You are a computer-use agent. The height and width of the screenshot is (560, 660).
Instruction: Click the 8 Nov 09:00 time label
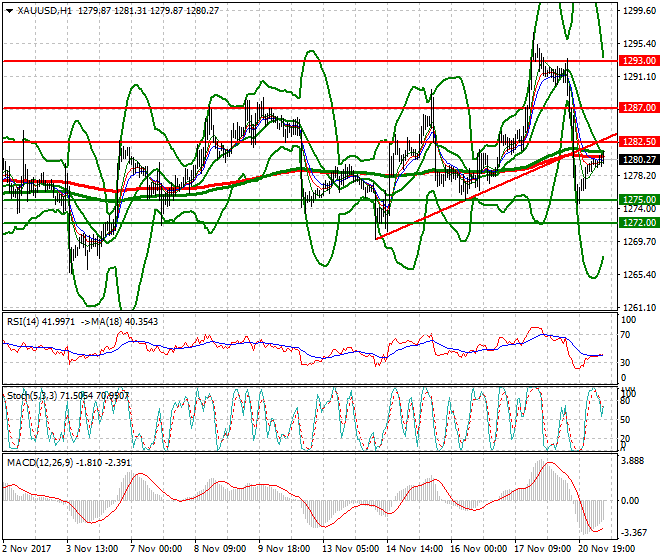pos(220,549)
